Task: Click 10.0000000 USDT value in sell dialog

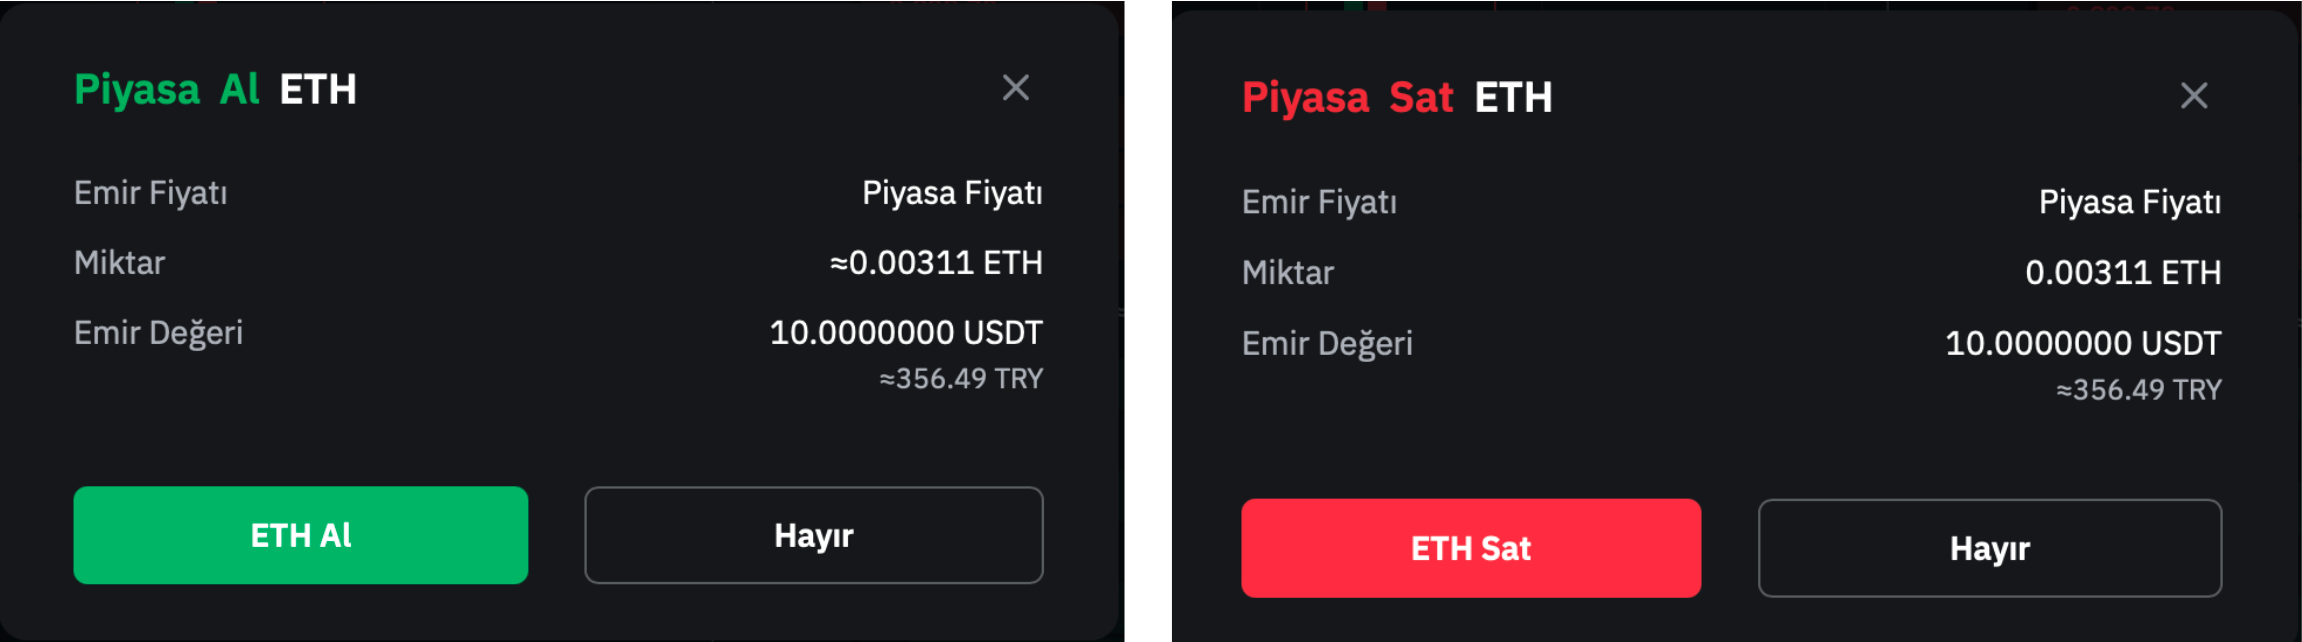Action: pyautogui.click(x=2082, y=344)
